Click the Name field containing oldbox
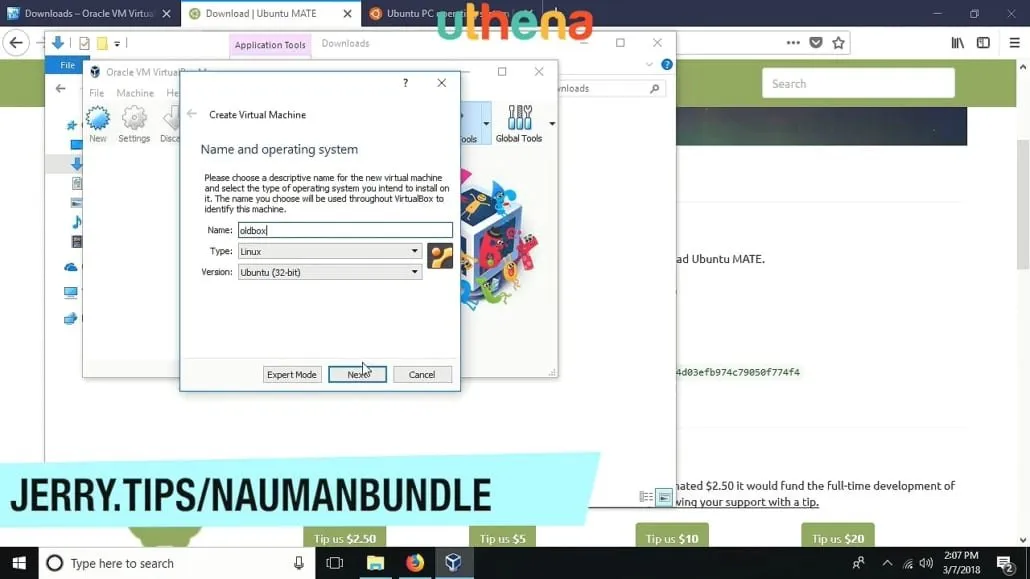Screen dimensions: 1030x579 345,230
